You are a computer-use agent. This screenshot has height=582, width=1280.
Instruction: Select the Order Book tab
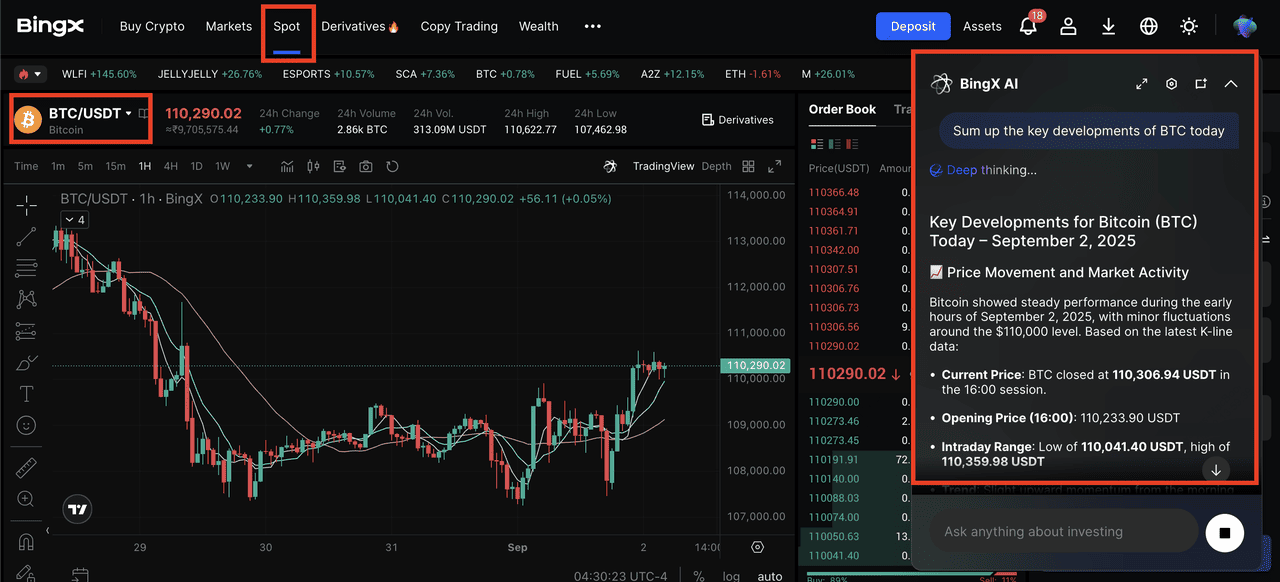pyautogui.click(x=842, y=109)
